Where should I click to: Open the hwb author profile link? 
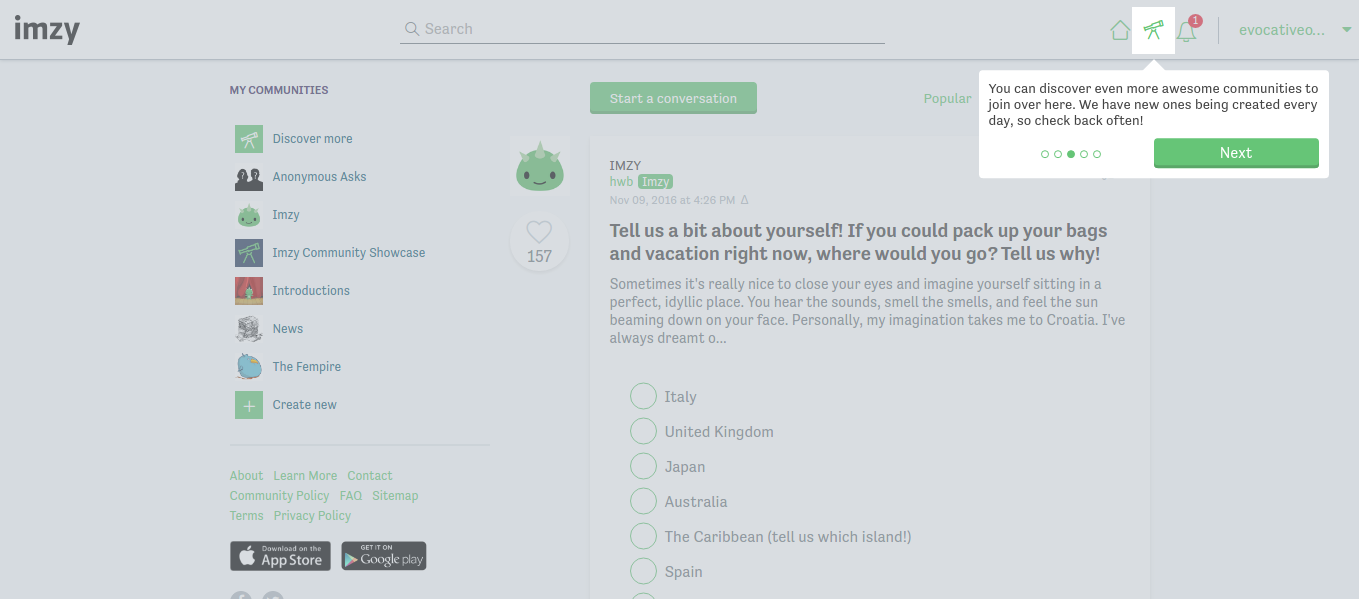point(621,182)
